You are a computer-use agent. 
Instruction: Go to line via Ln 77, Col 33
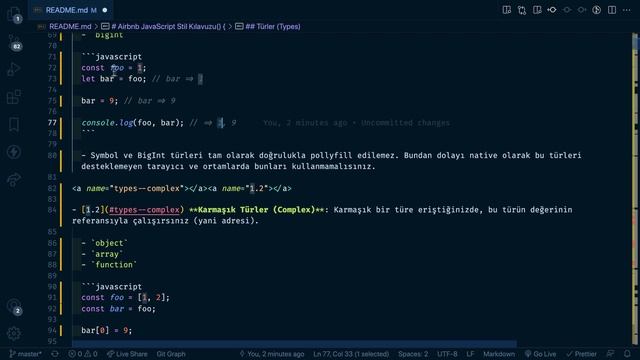coord(351,354)
